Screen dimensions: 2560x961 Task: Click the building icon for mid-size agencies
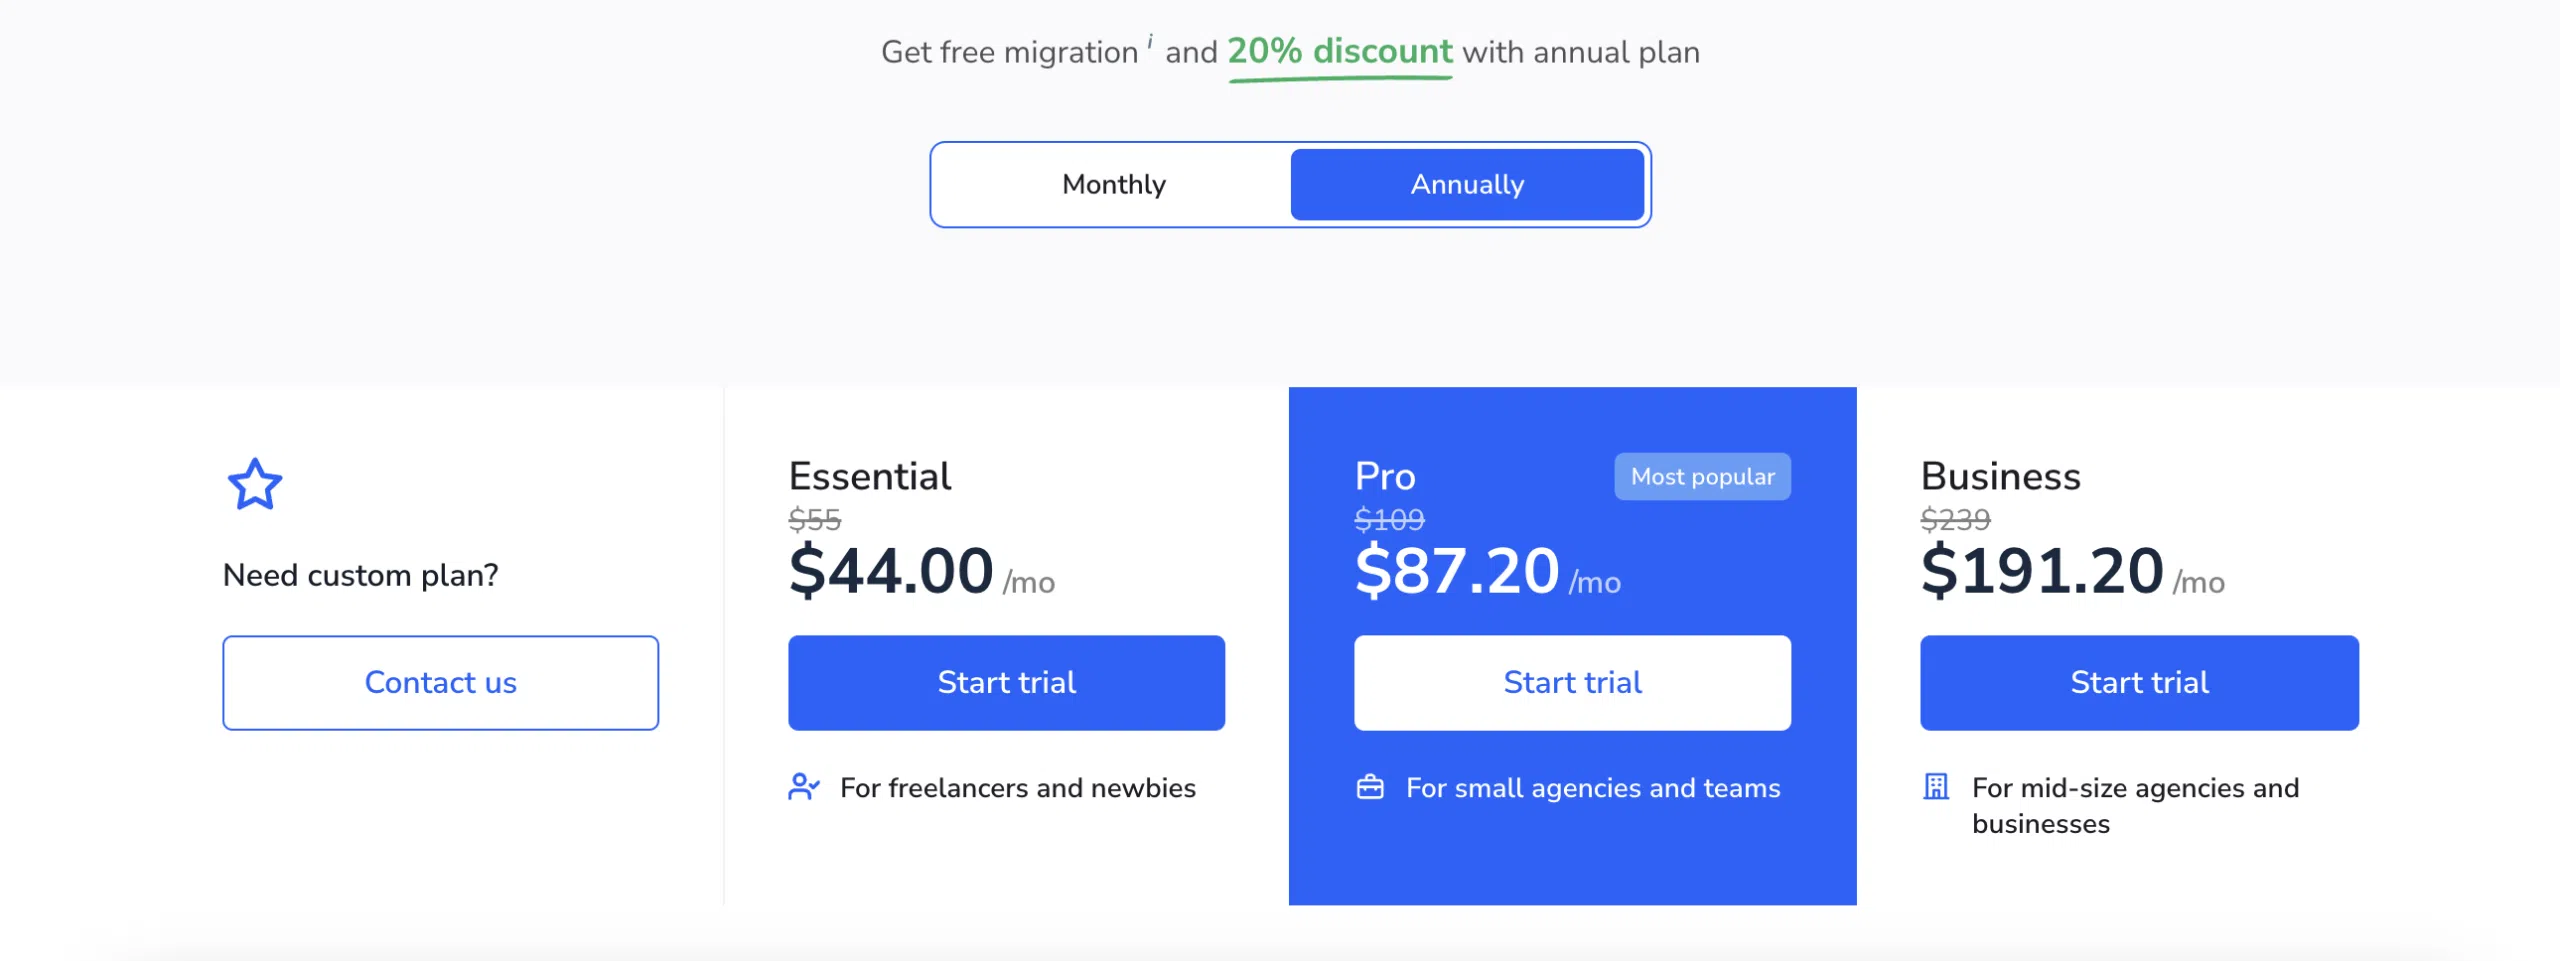(x=1936, y=787)
